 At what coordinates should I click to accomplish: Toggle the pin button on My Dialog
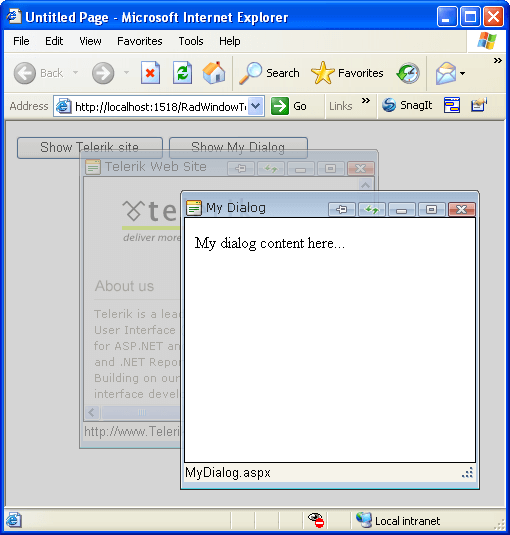(341, 209)
